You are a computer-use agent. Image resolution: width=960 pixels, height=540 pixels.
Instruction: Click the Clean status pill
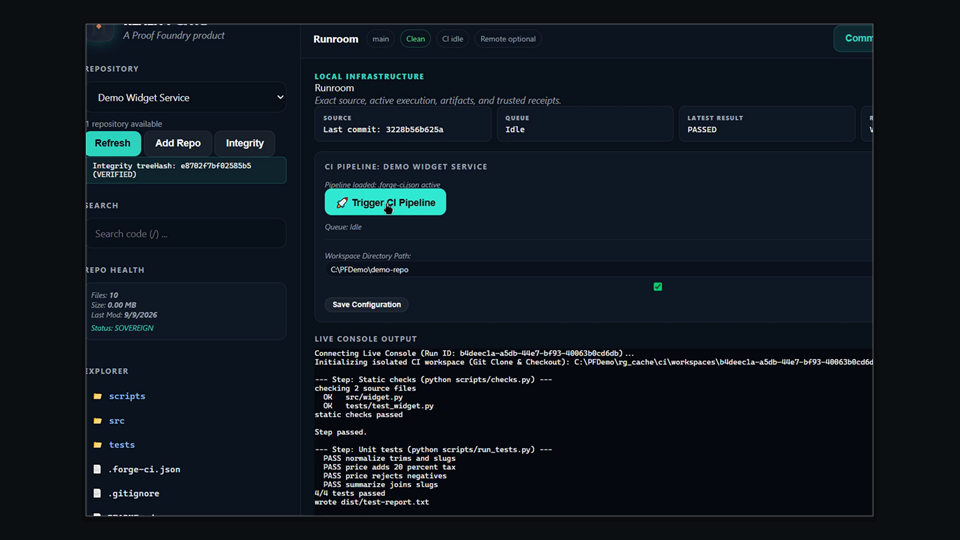[x=415, y=39]
